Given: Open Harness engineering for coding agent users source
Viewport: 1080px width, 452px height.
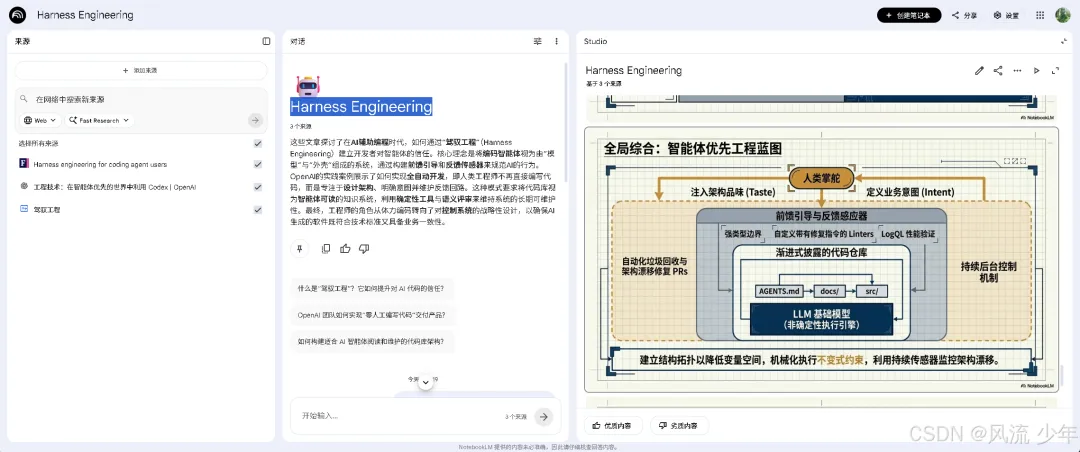Looking at the screenshot, I should (x=100, y=164).
